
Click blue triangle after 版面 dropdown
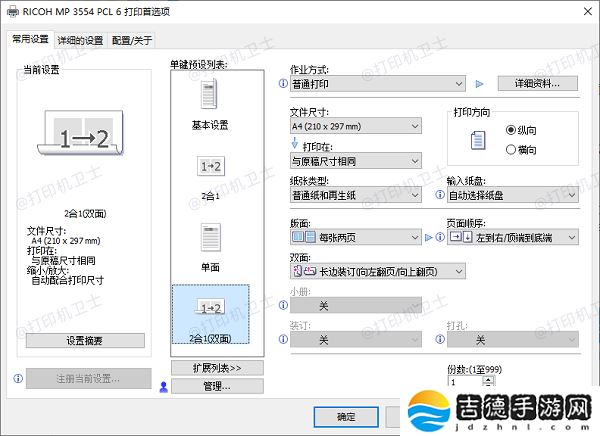[x=429, y=238]
